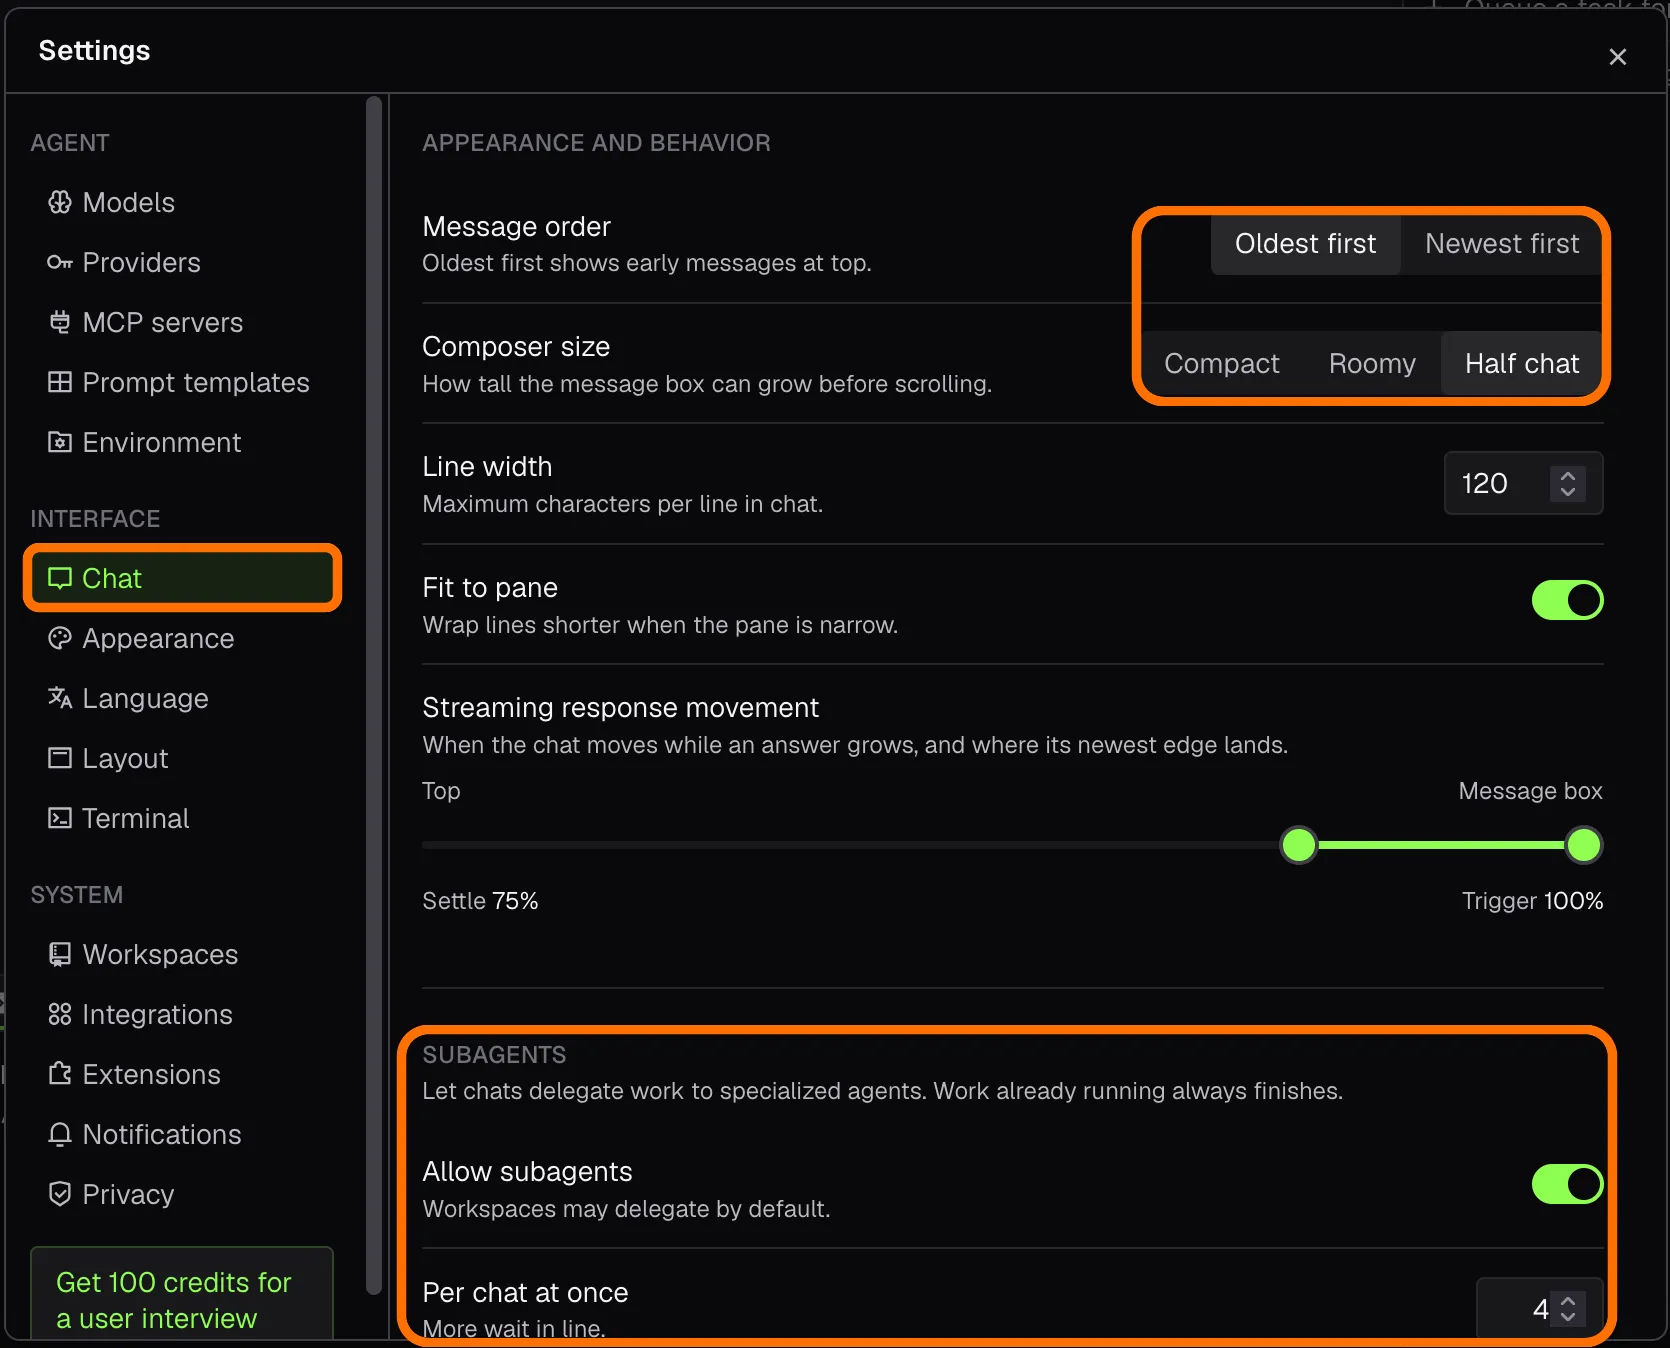Open Integrations settings

coord(182,1015)
